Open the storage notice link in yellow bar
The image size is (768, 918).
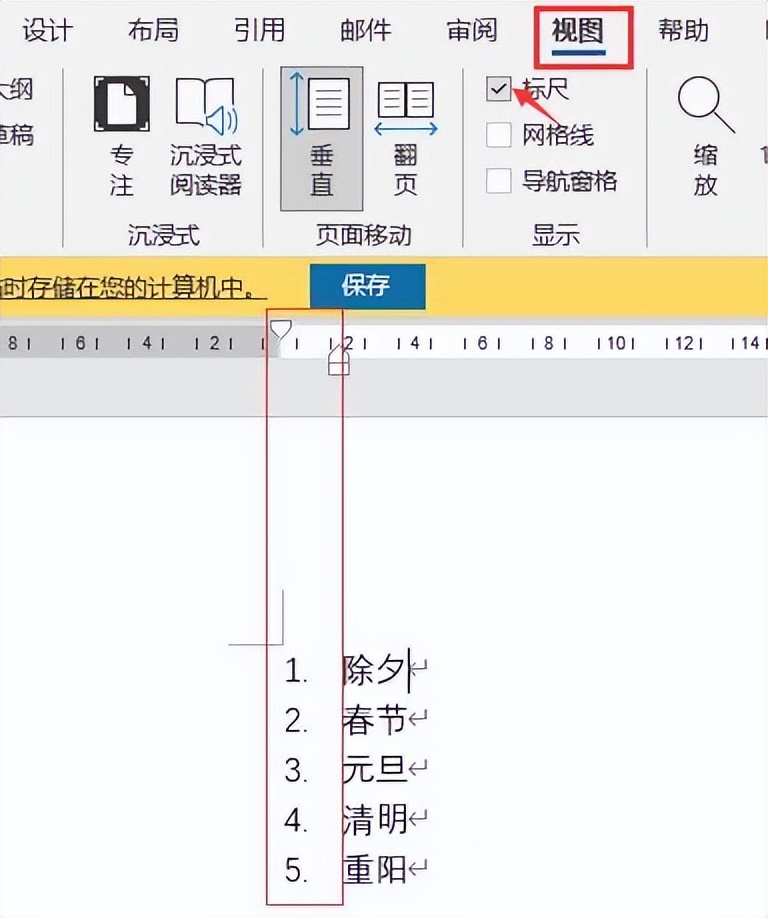point(133,287)
